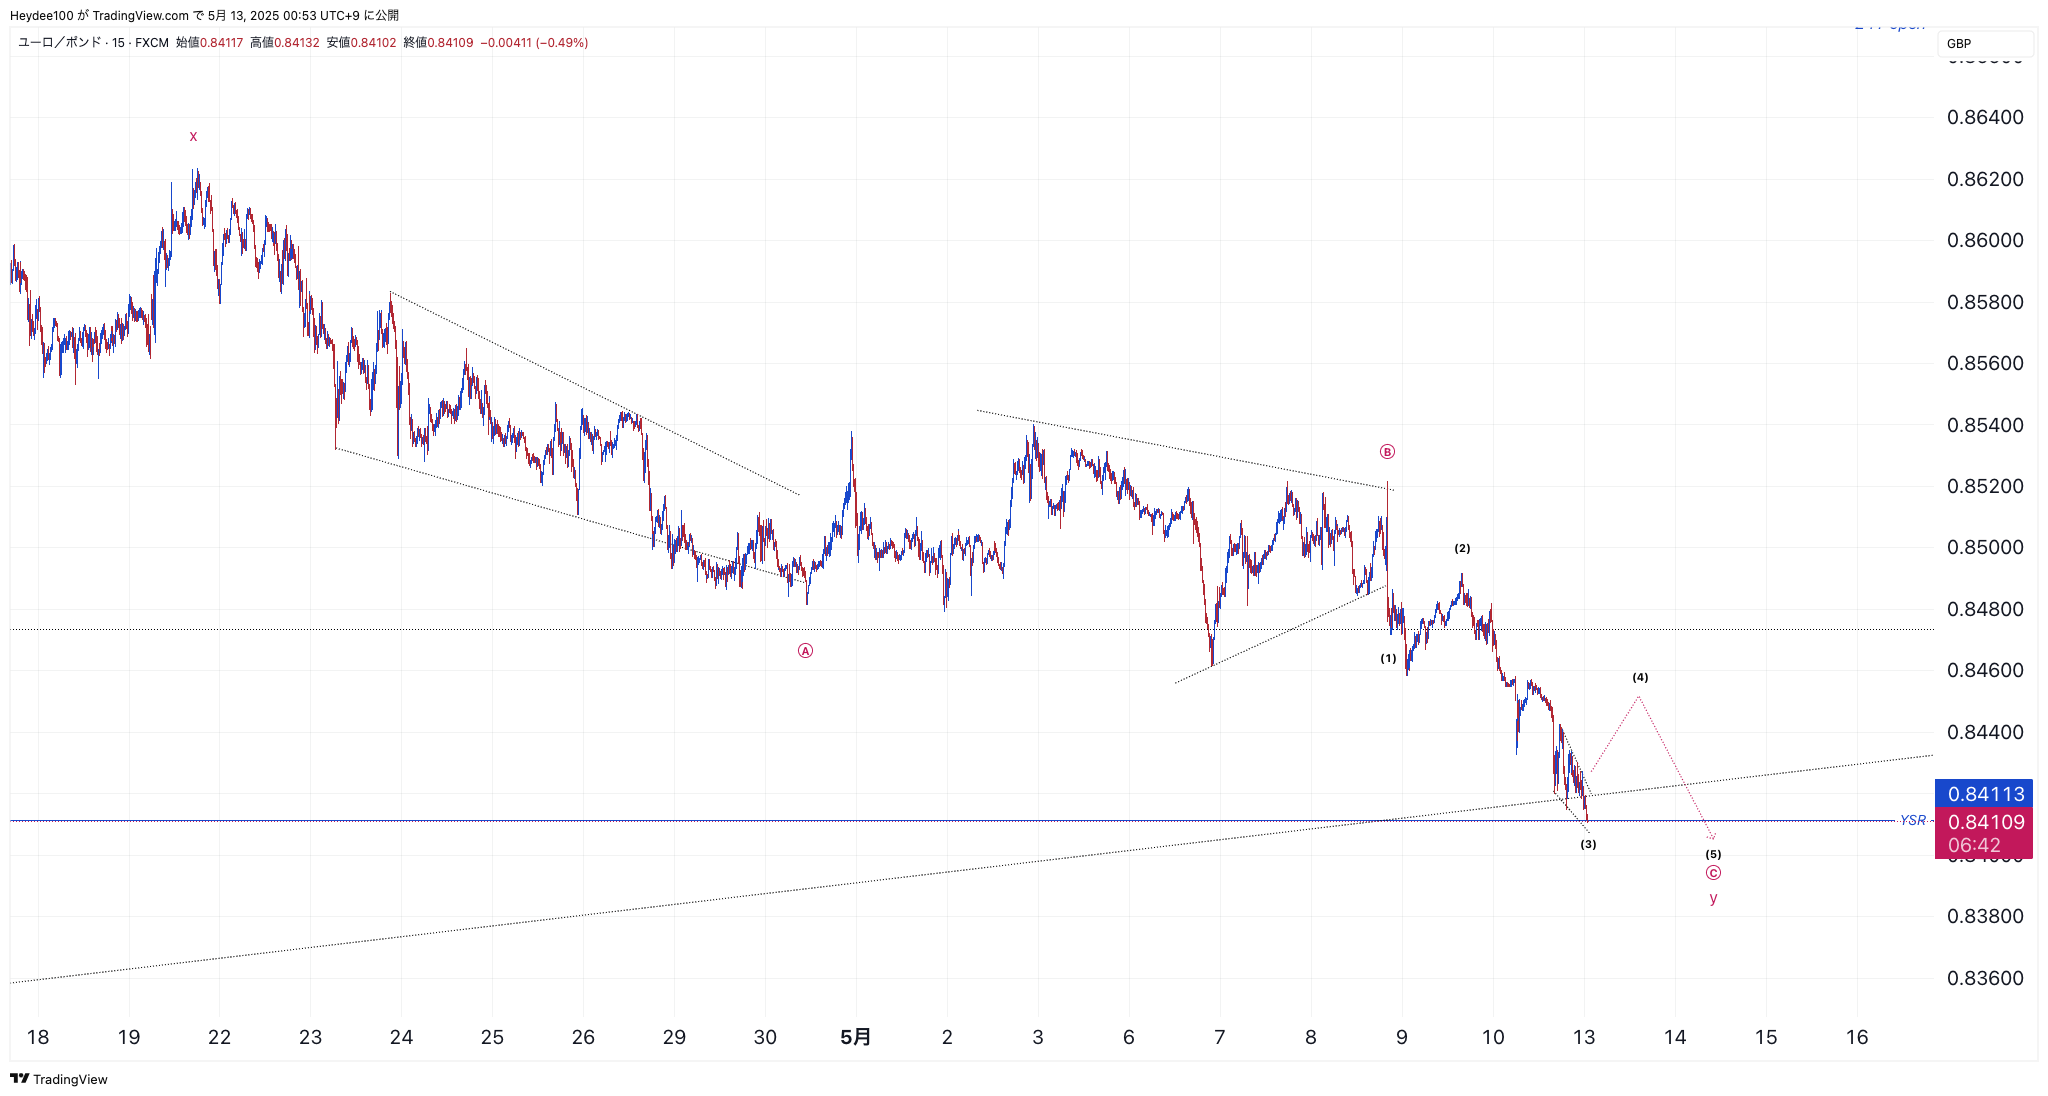Click the 0.84800 price axis label

pyautogui.click(x=1985, y=609)
